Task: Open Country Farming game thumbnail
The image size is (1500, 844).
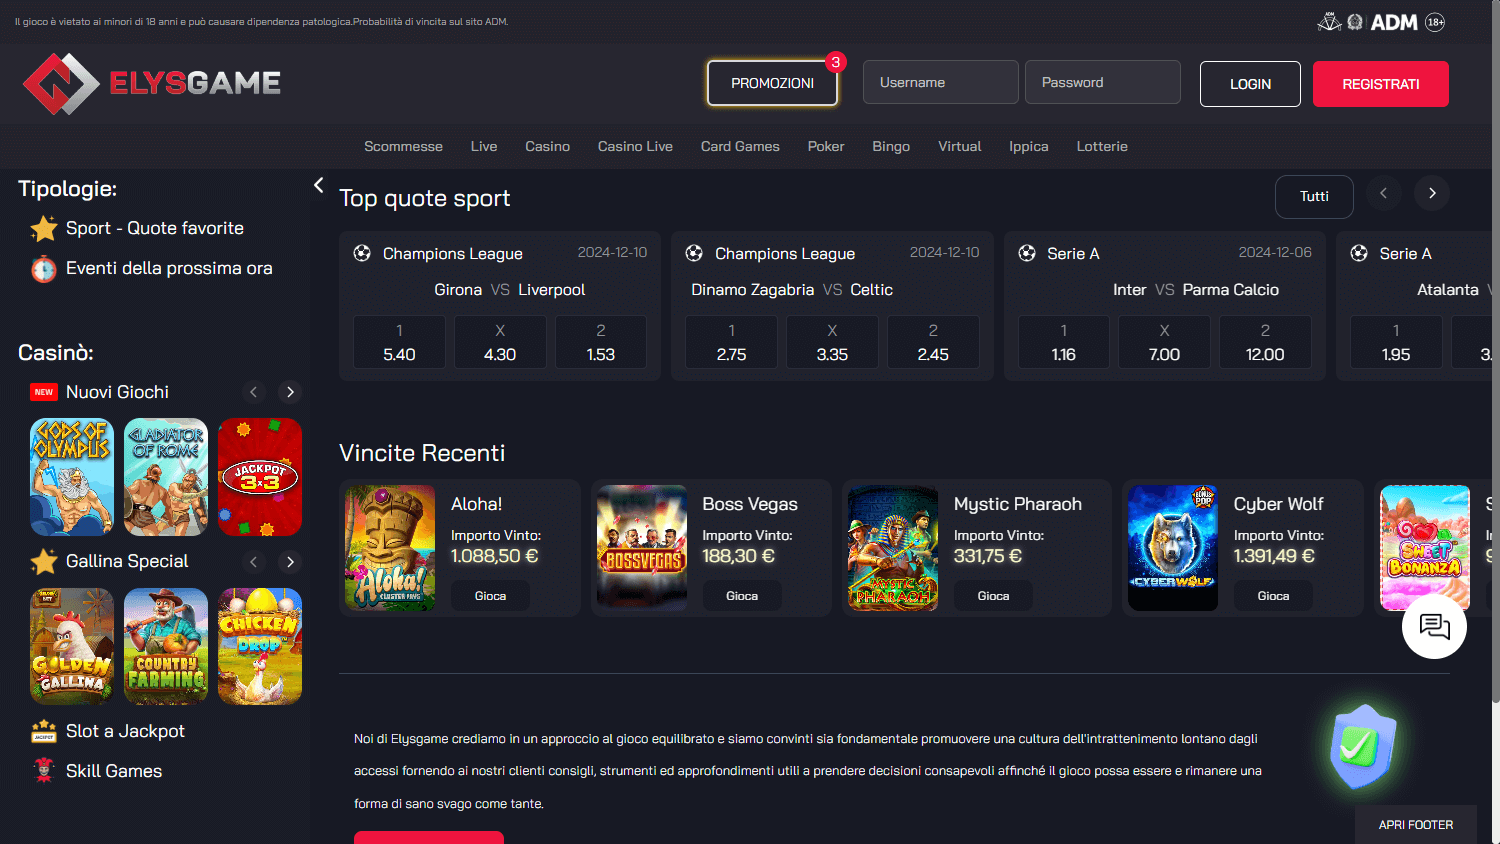Action: point(166,647)
